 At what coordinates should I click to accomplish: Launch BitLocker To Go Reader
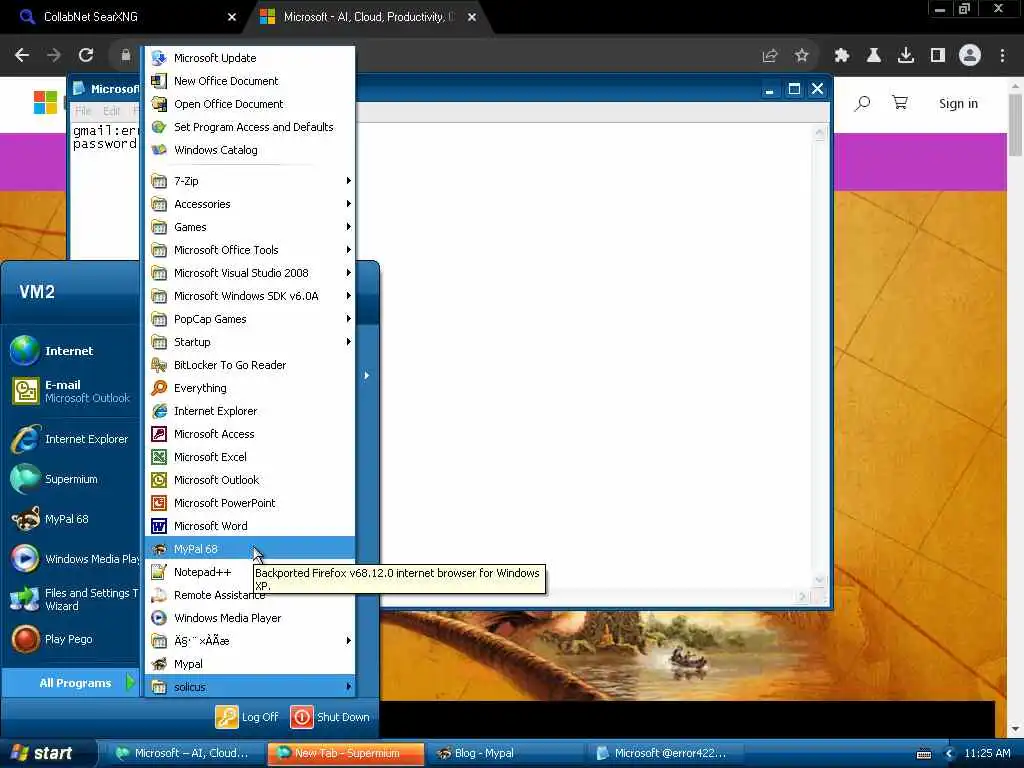click(x=249, y=365)
